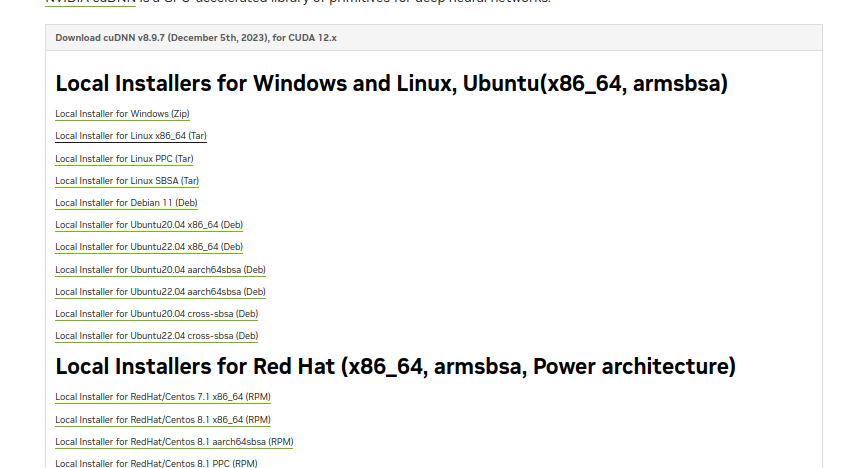The image size is (868, 468).
Task: Open Local Installer for Windows (Zip) link
Action: point(122,114)
